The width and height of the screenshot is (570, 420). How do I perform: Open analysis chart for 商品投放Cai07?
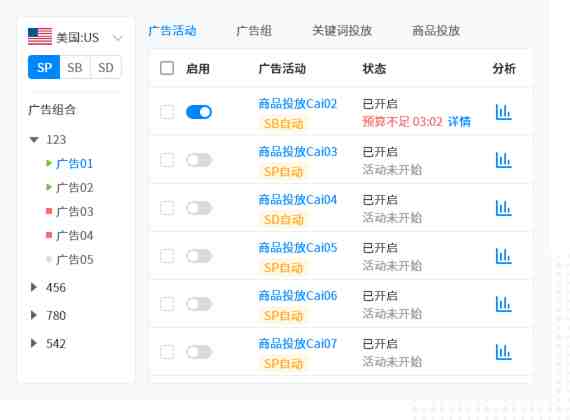pyautogui.click(x=503, y=352)
